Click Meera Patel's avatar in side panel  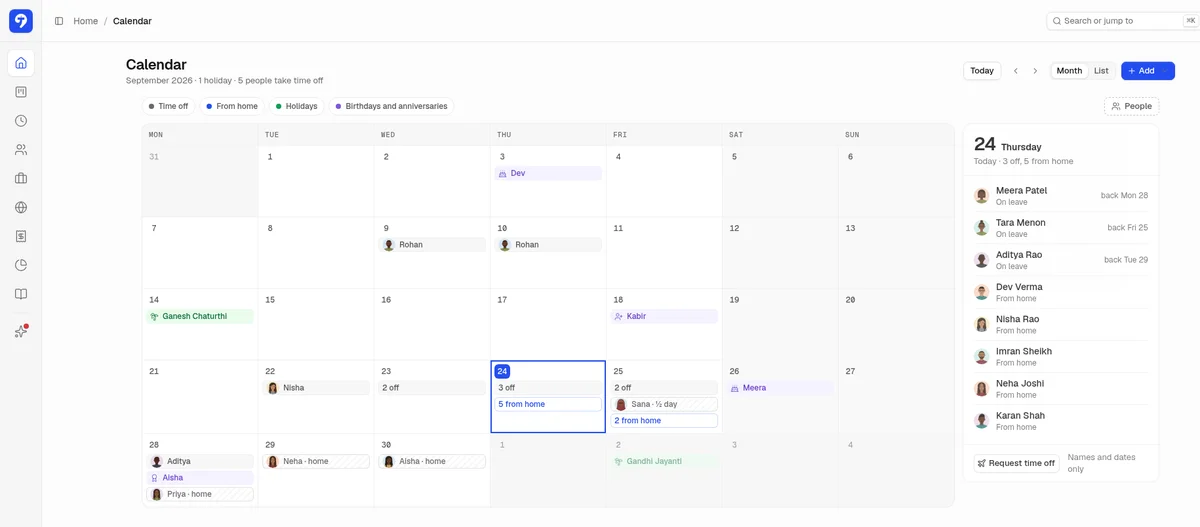pyautogui.click(x=982, y=196)
